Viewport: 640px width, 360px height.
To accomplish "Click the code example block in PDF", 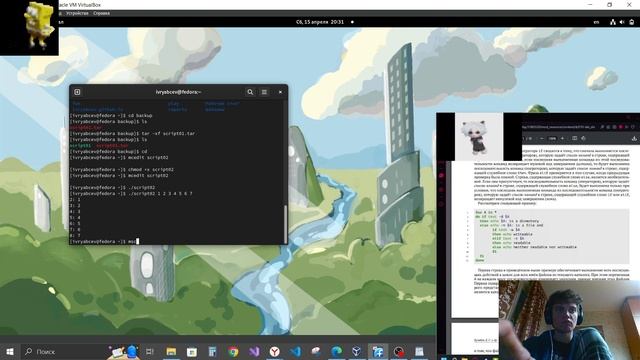I will click(x=551, y=236).
